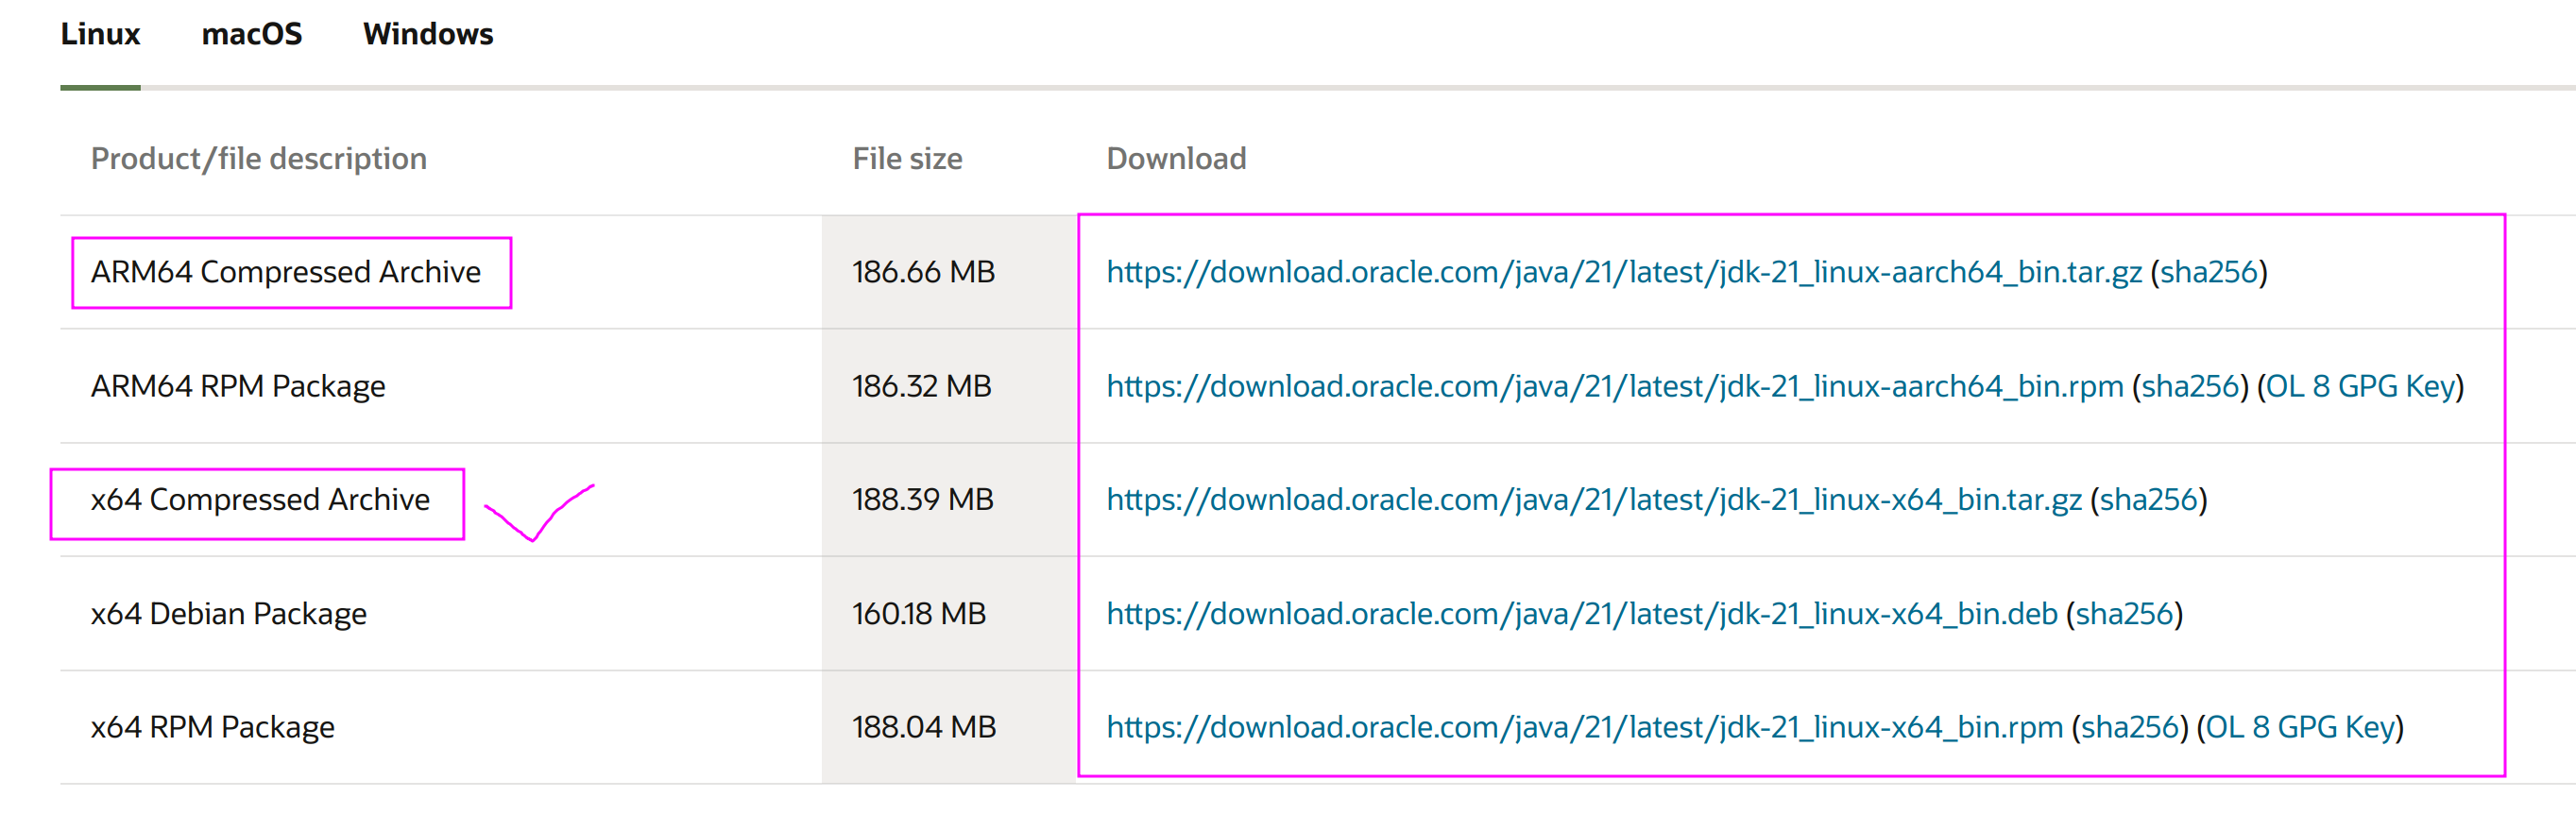Open sha256 link for x64 RPM Package

click(2130, 727)
